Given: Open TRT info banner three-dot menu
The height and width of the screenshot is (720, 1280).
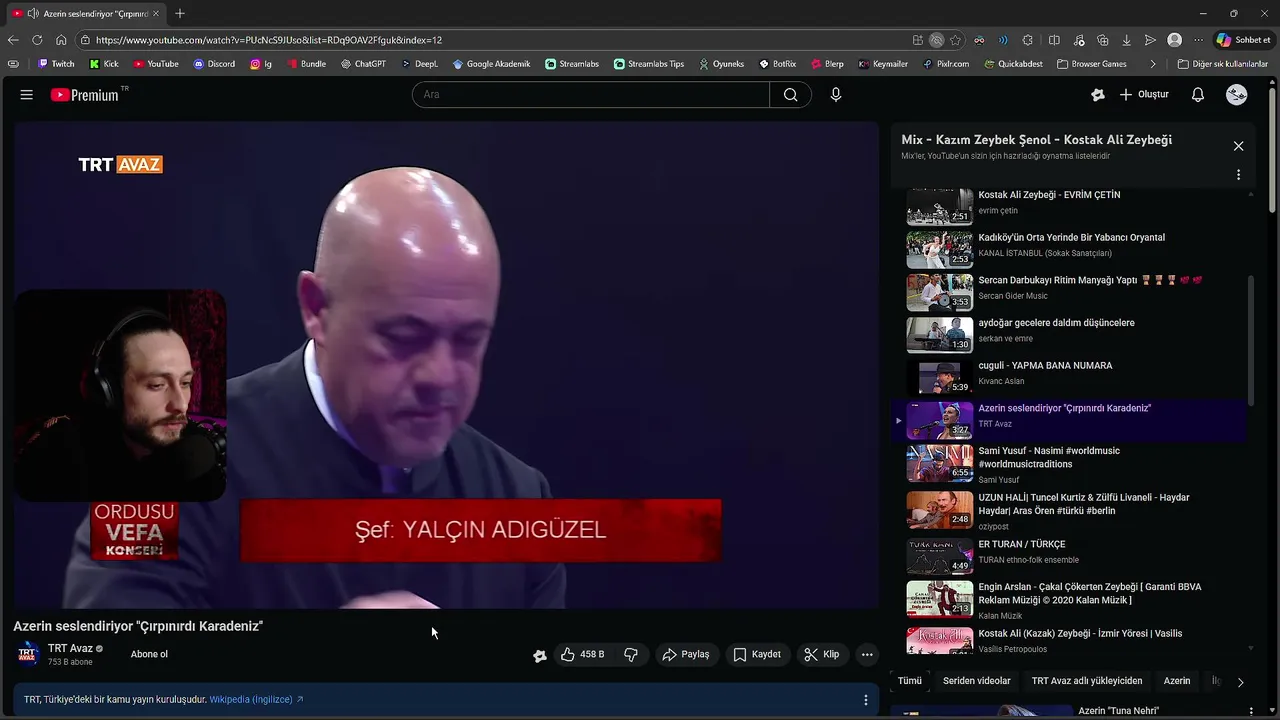Looking at the screenshot, I should click(x=866, y=700).
